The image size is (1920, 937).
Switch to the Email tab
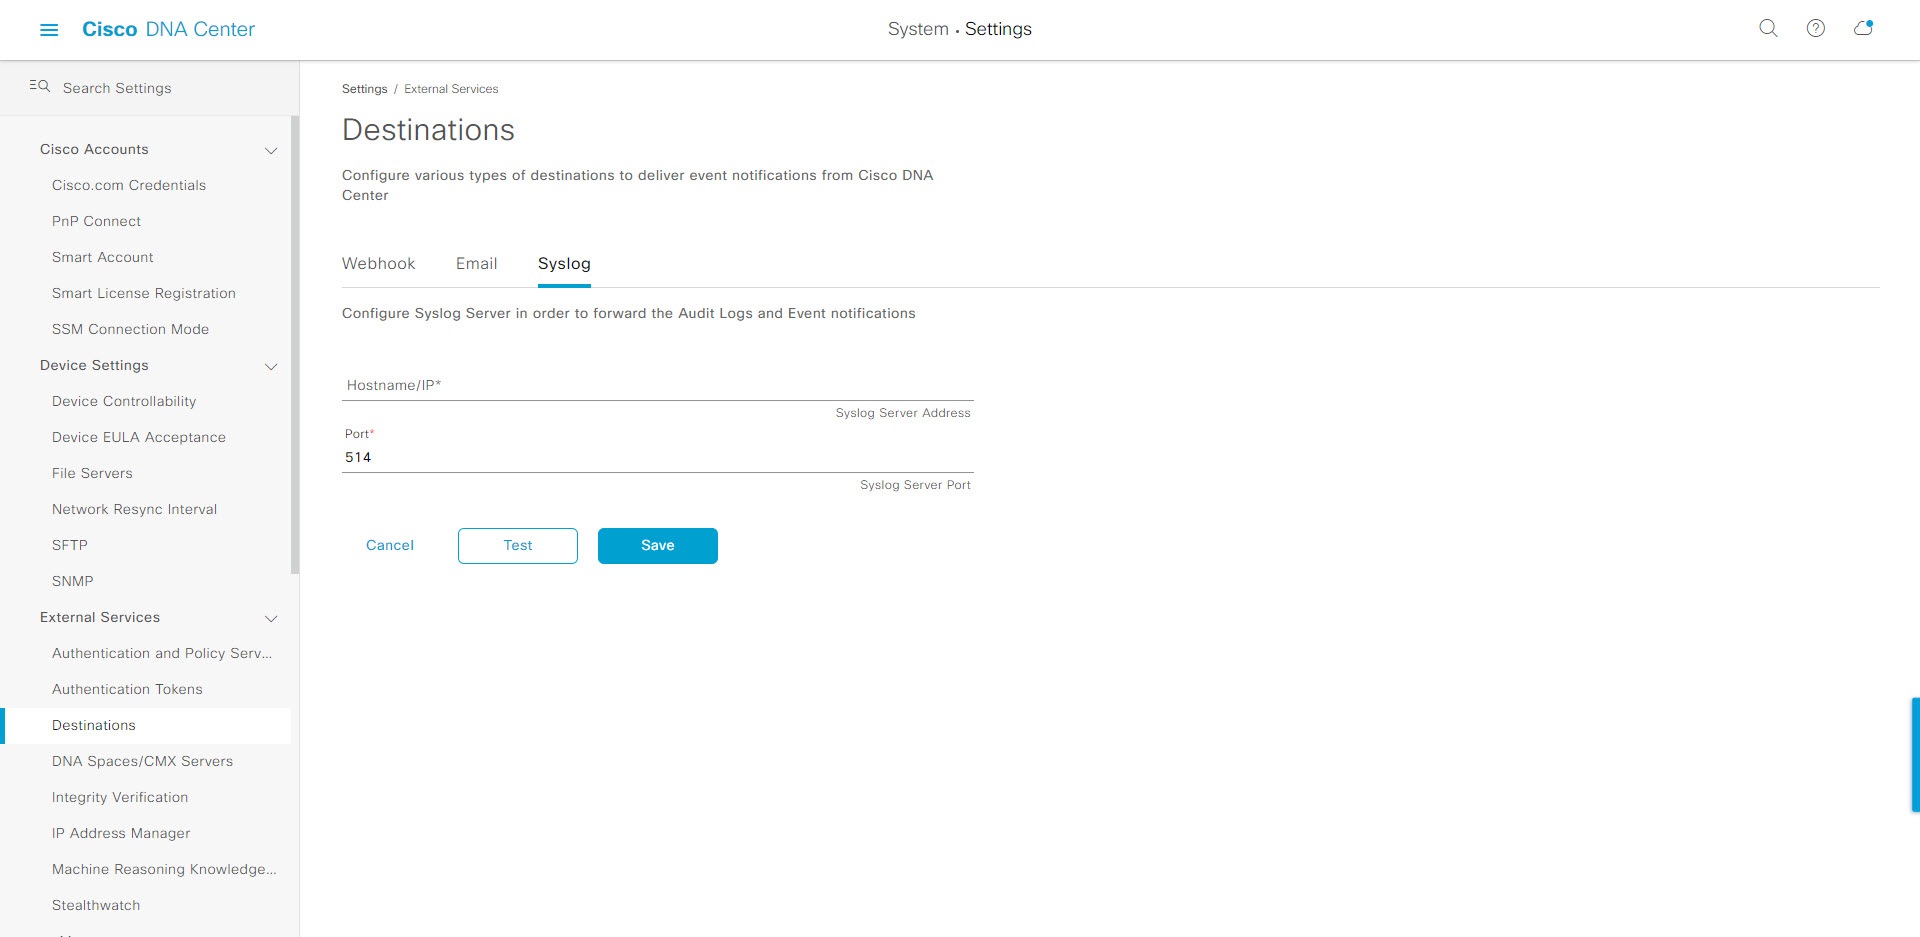[x=476, y=263]
